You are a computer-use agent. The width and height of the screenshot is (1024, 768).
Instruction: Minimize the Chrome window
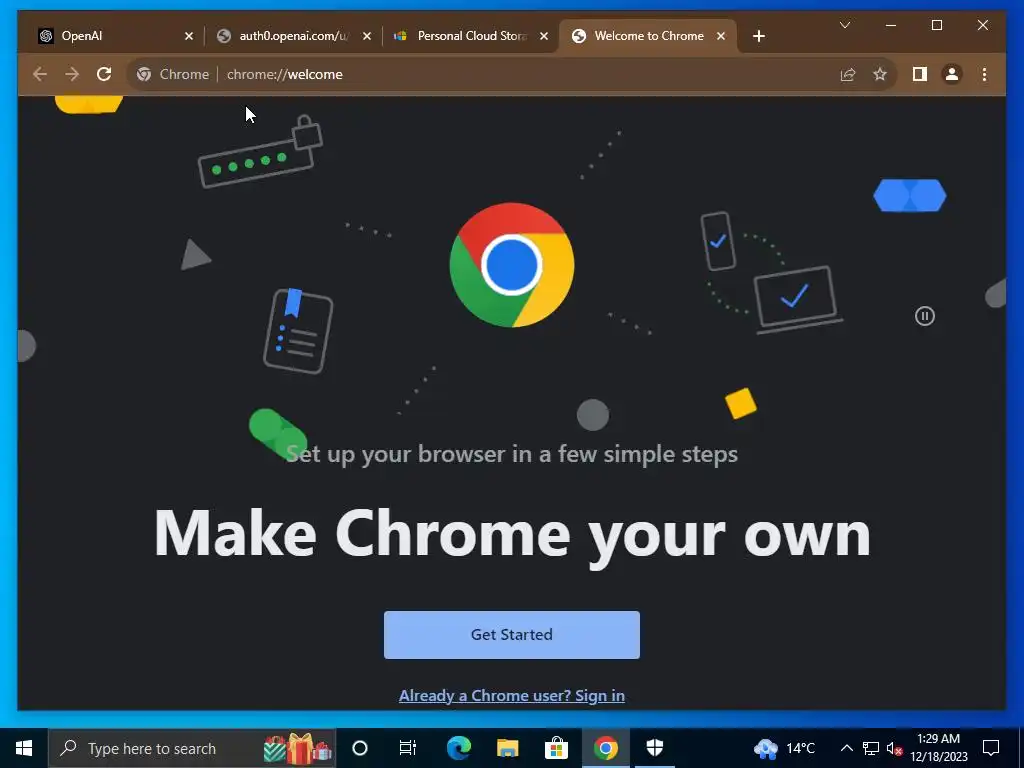(891, 25)
